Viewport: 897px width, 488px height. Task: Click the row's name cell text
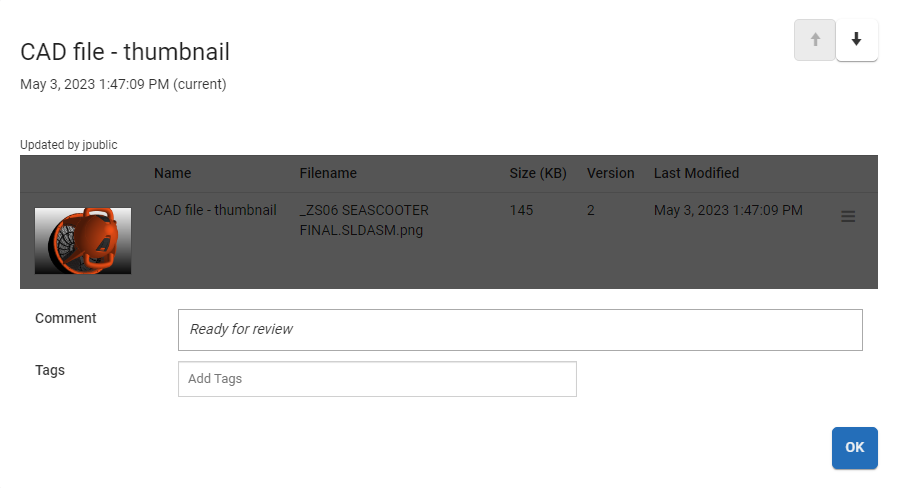point(215,210)
